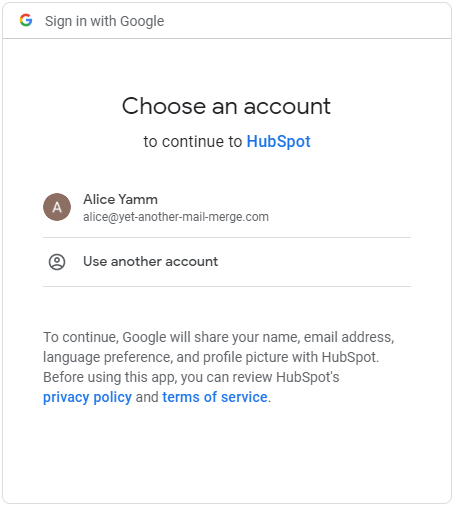Click the person icon beside Use another account
This screenshot has height=506, width=454.
click(57, 262)
